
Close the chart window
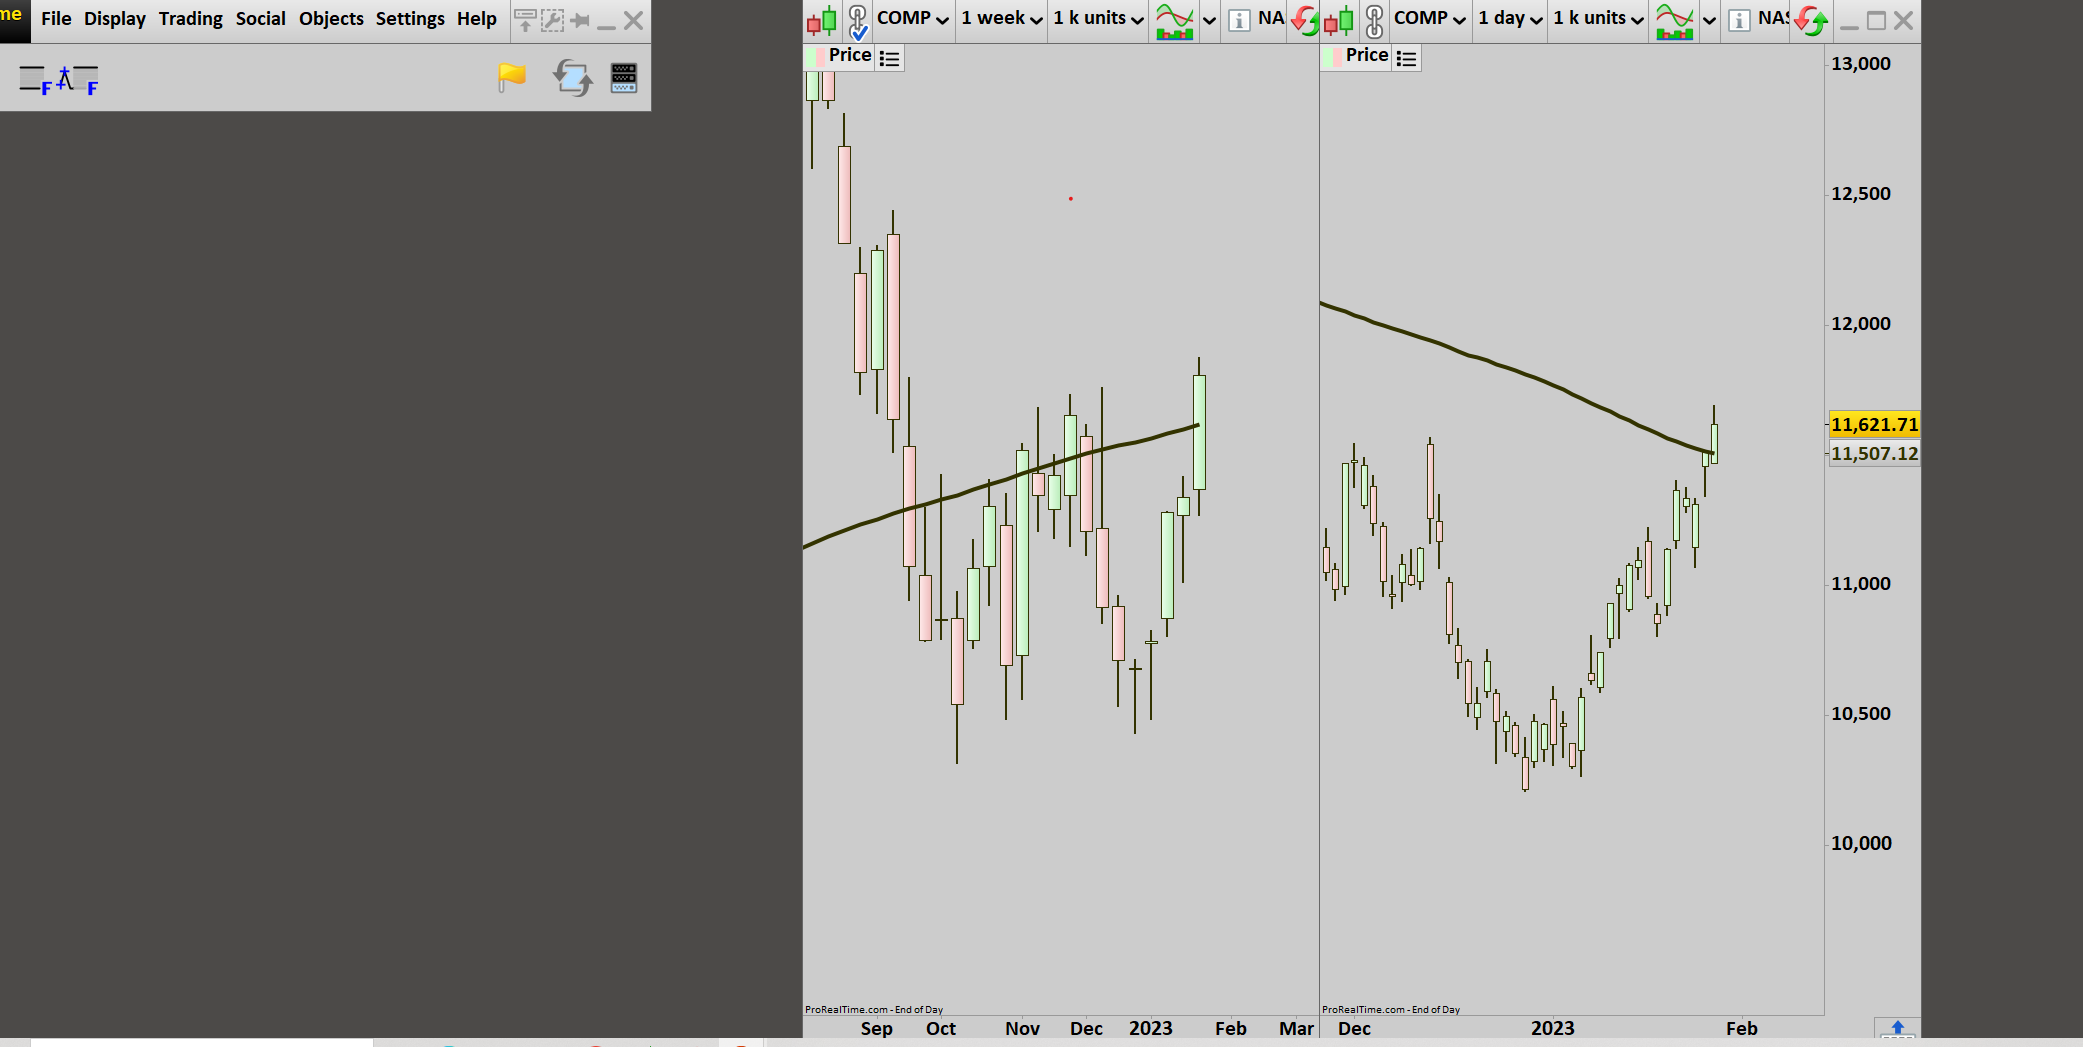pyautogui.click(x=1904, y=21)
